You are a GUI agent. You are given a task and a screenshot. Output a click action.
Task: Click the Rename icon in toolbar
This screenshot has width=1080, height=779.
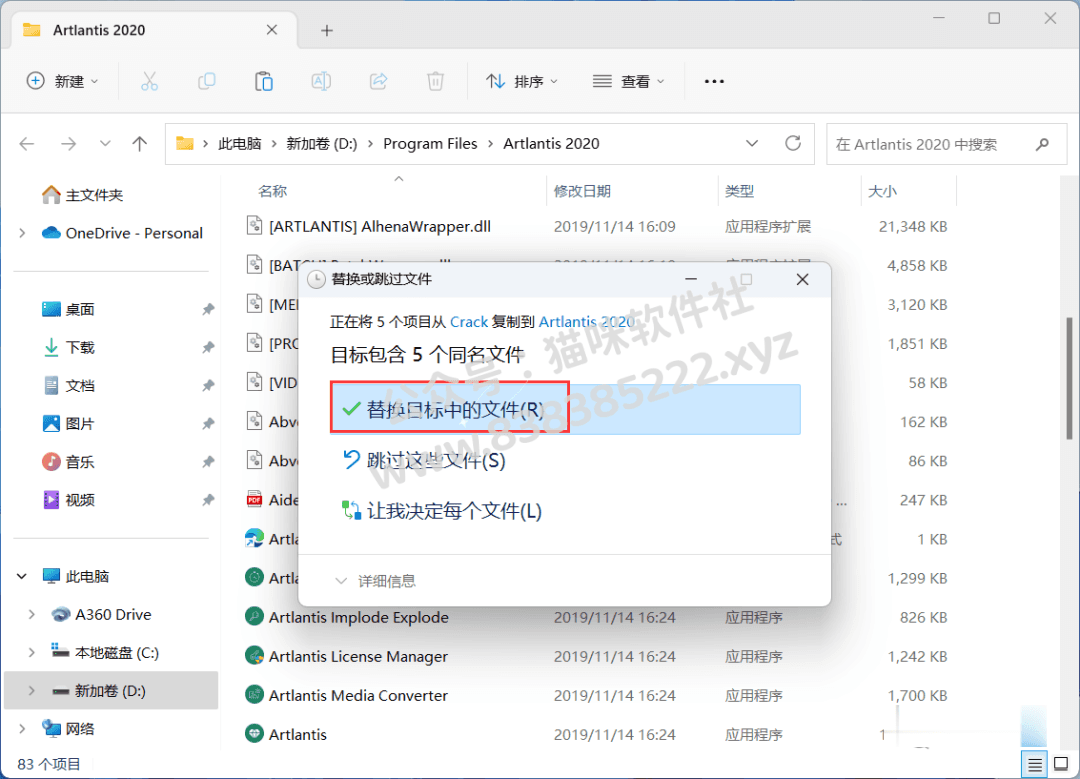click(321, 81)
